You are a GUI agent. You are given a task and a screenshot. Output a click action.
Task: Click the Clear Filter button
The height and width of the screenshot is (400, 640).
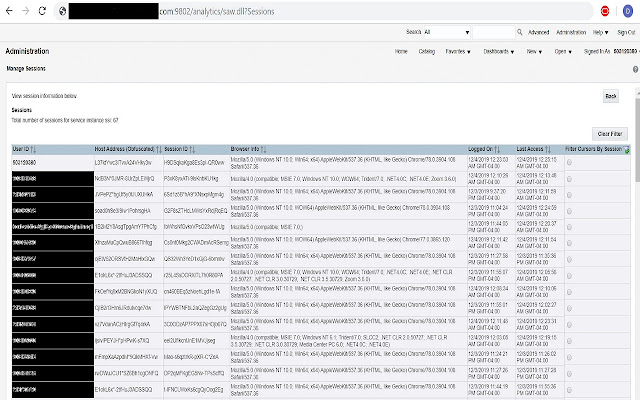[x=610, y=134]
